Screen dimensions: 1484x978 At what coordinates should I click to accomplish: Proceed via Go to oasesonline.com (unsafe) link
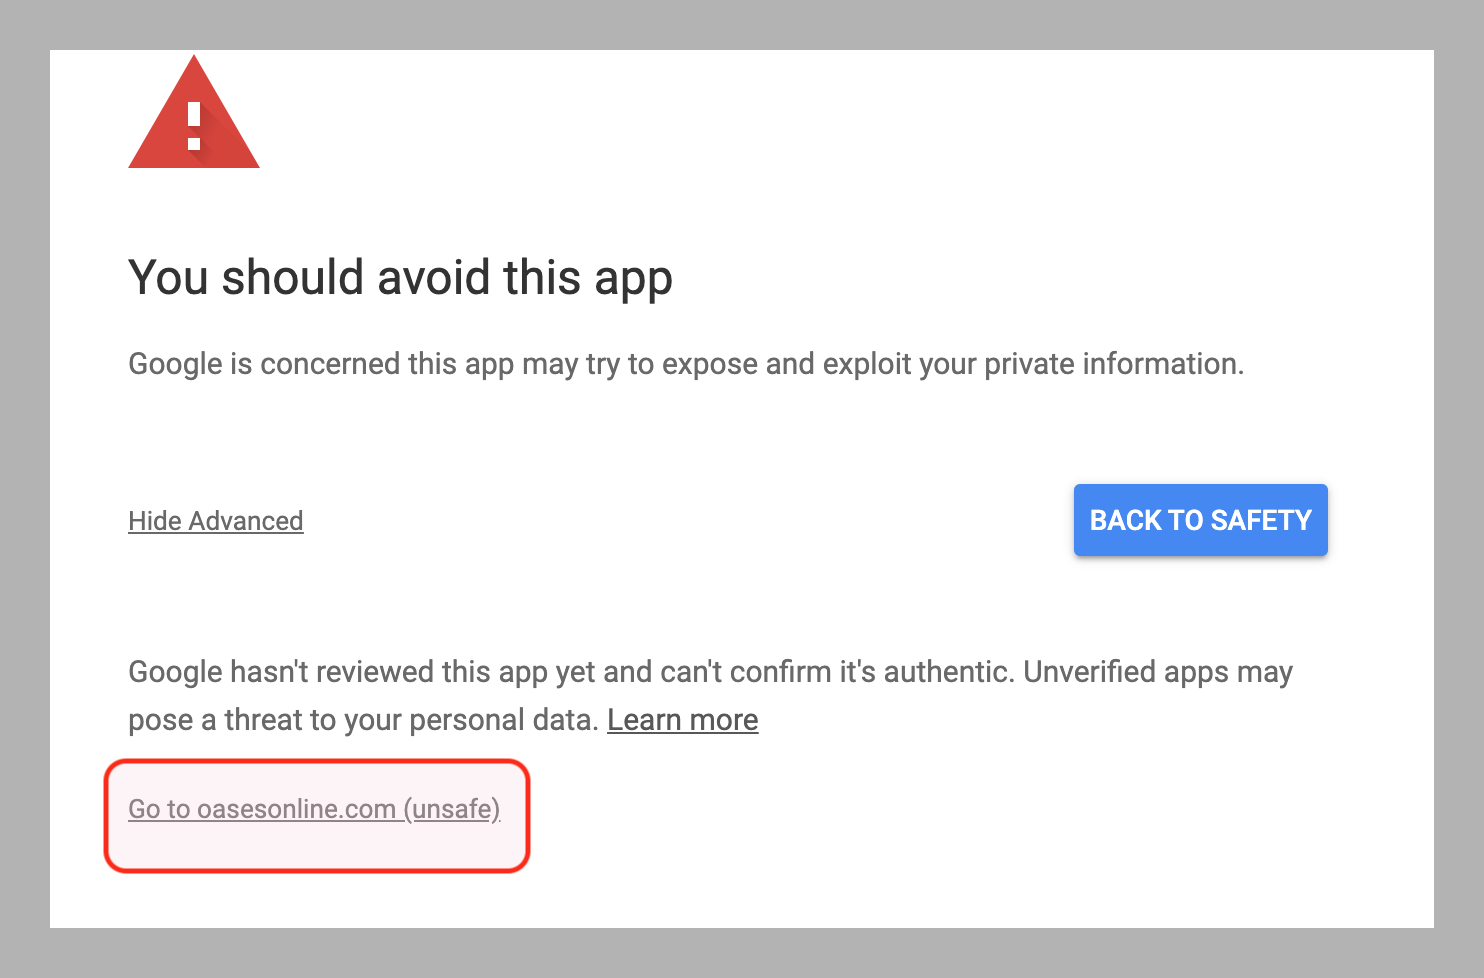pos(314,809)
